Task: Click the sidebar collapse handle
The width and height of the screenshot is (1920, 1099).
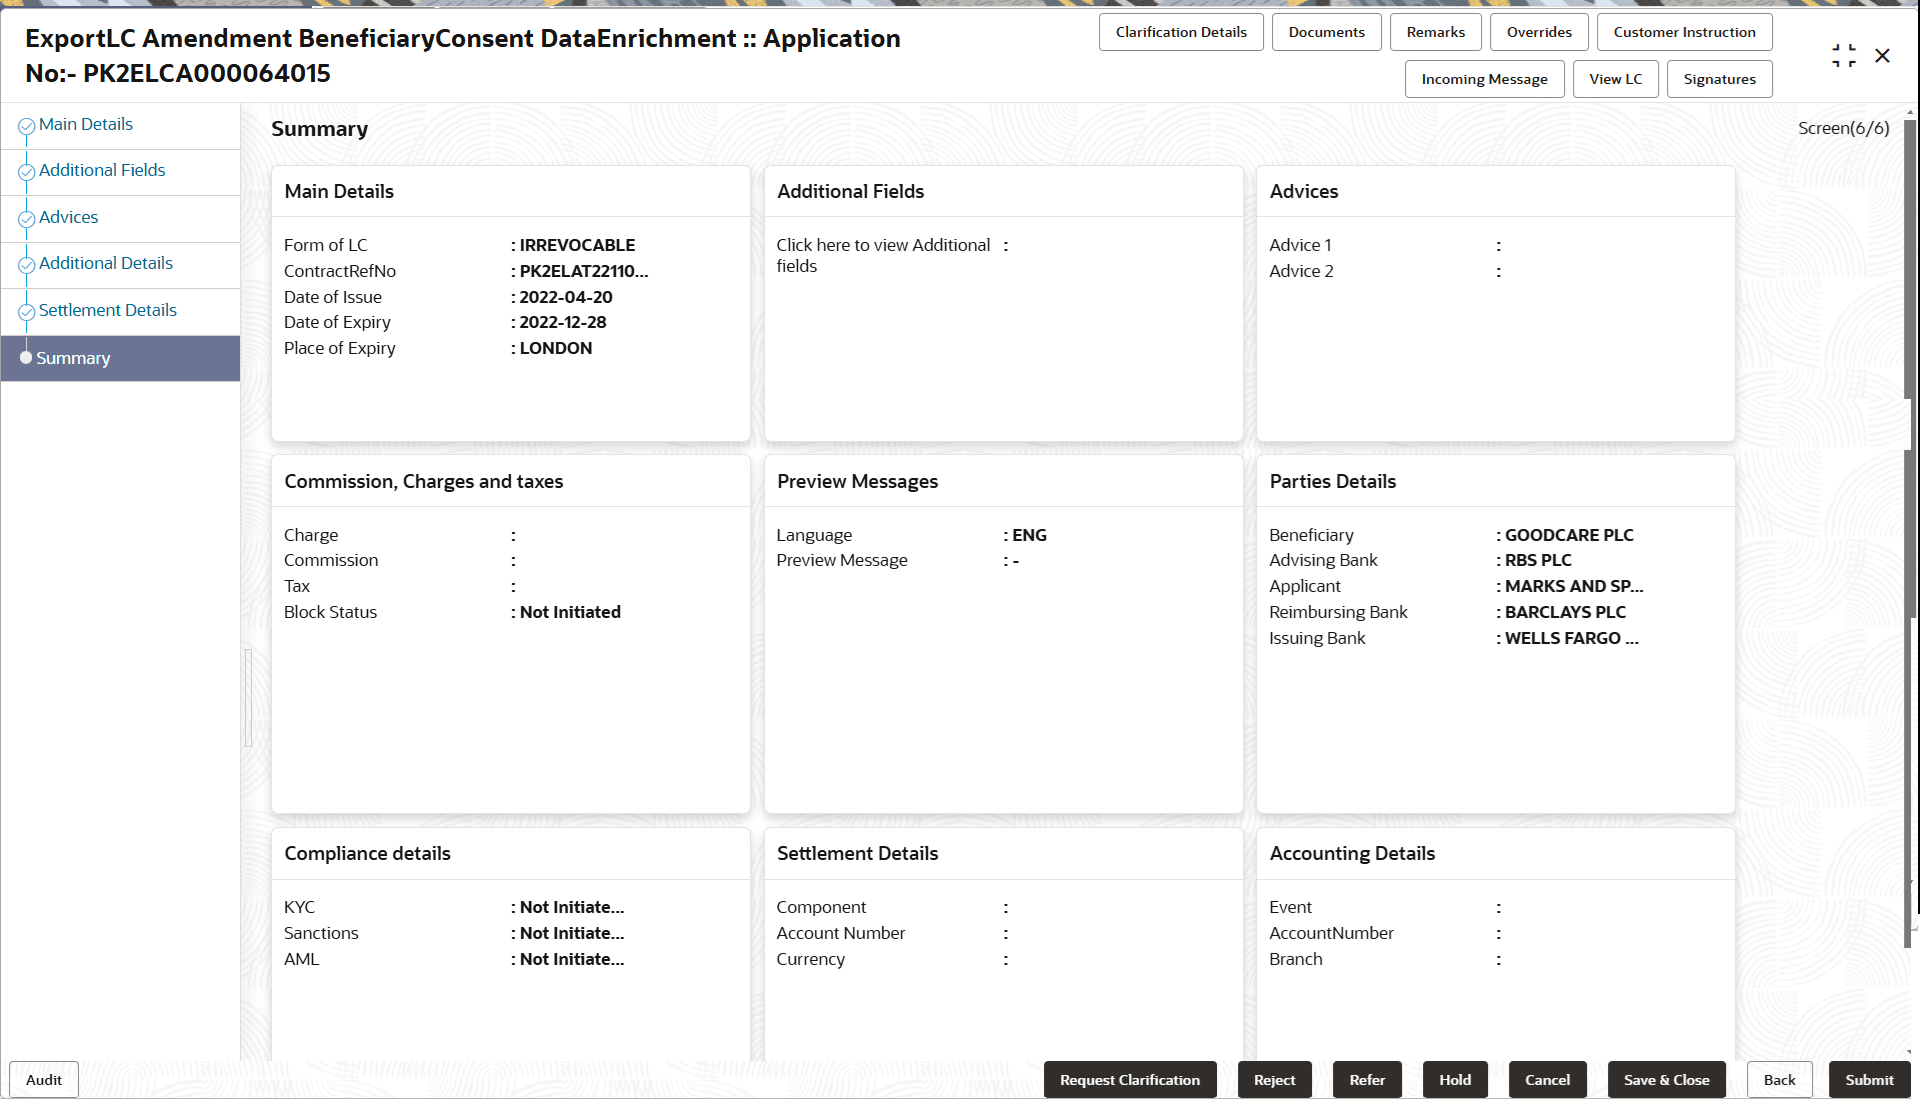Action: [x=248, y=697]
